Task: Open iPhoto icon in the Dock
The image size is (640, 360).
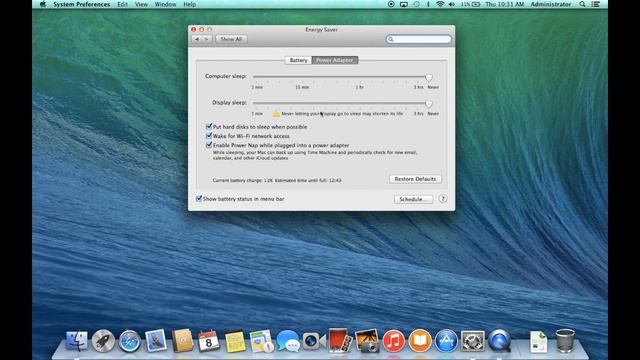Action: (x=367, y=341)
